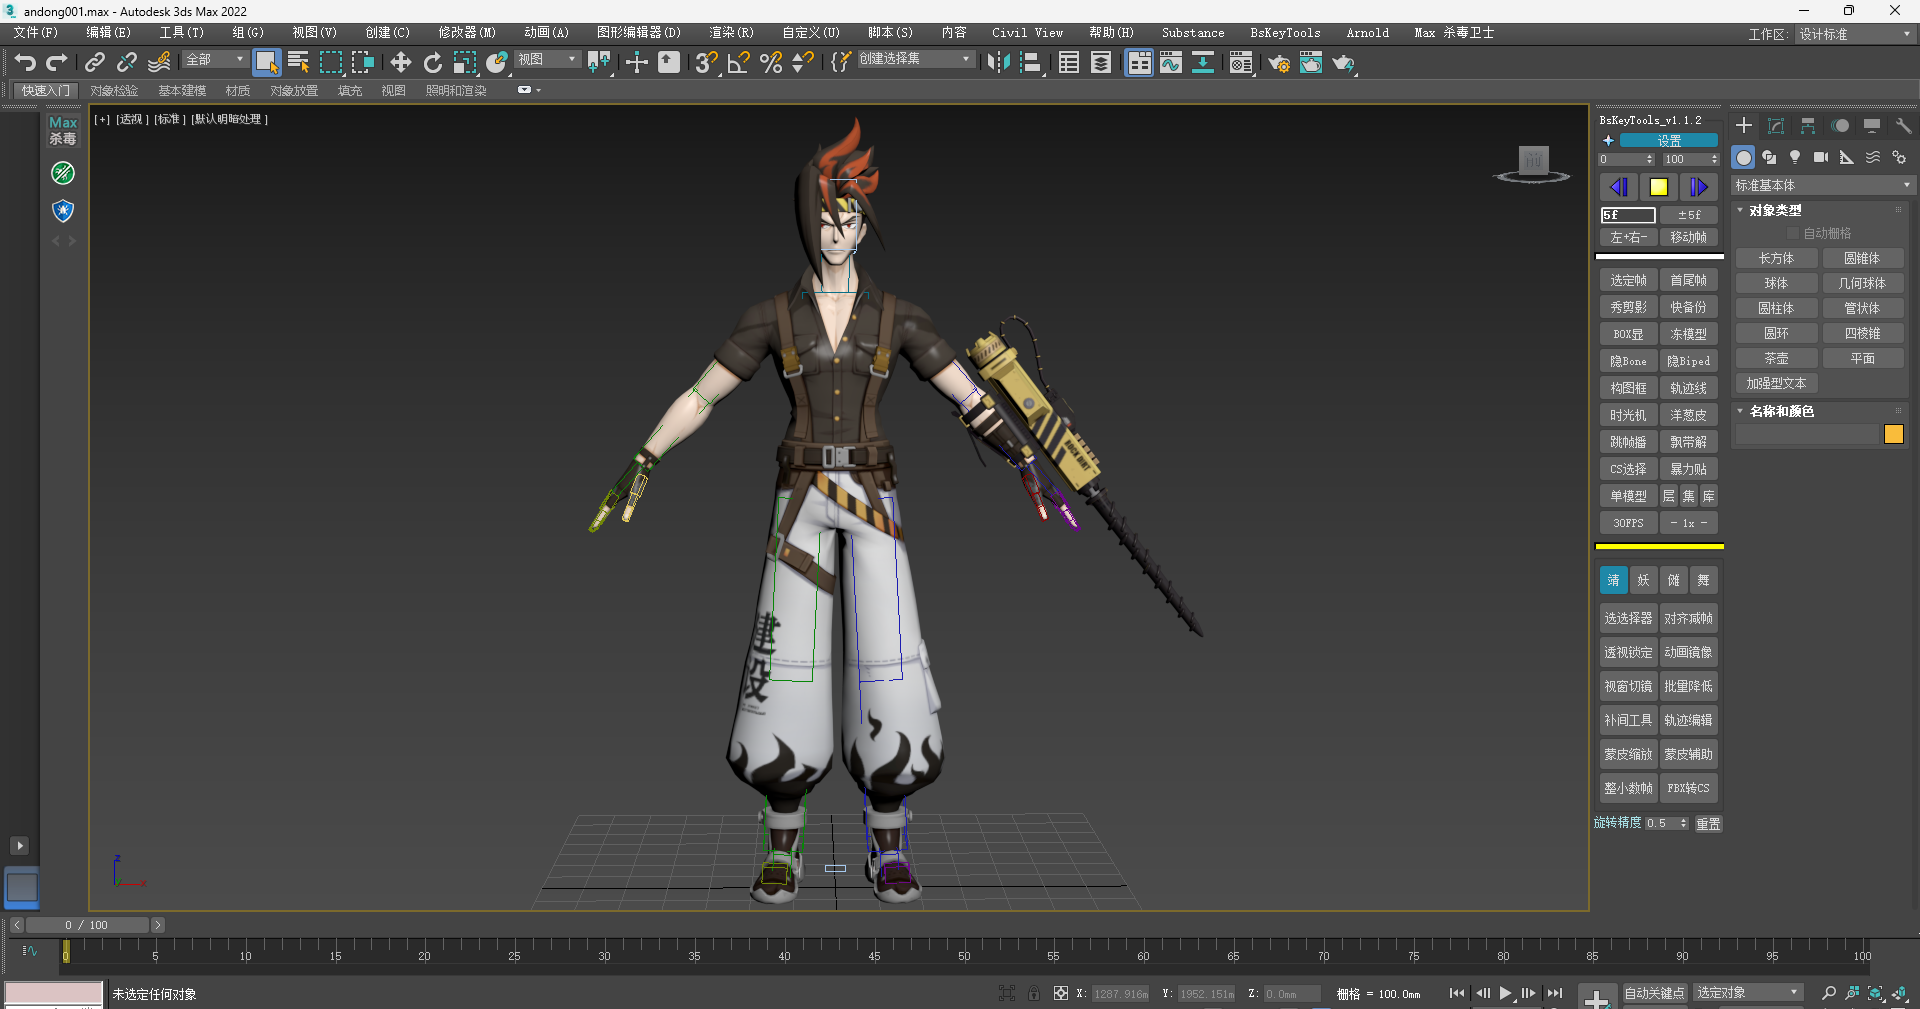This screenshot has height=1009, width=1920.
Task: Toggle the 自动栅格 checkbox
Action: [x=1795, y=232]
